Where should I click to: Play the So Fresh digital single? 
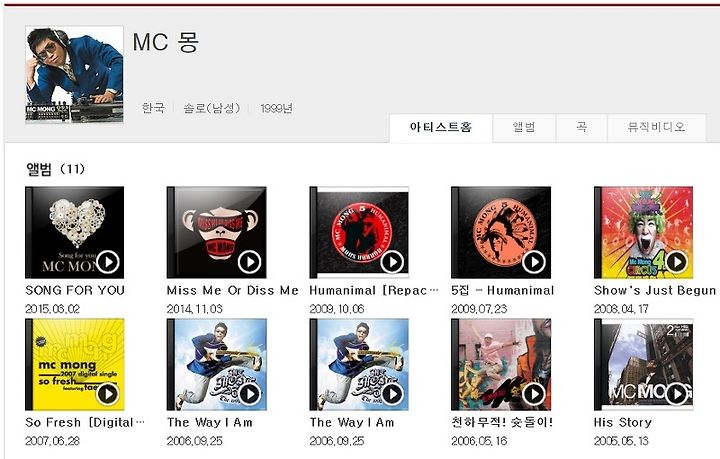(108, 394)
